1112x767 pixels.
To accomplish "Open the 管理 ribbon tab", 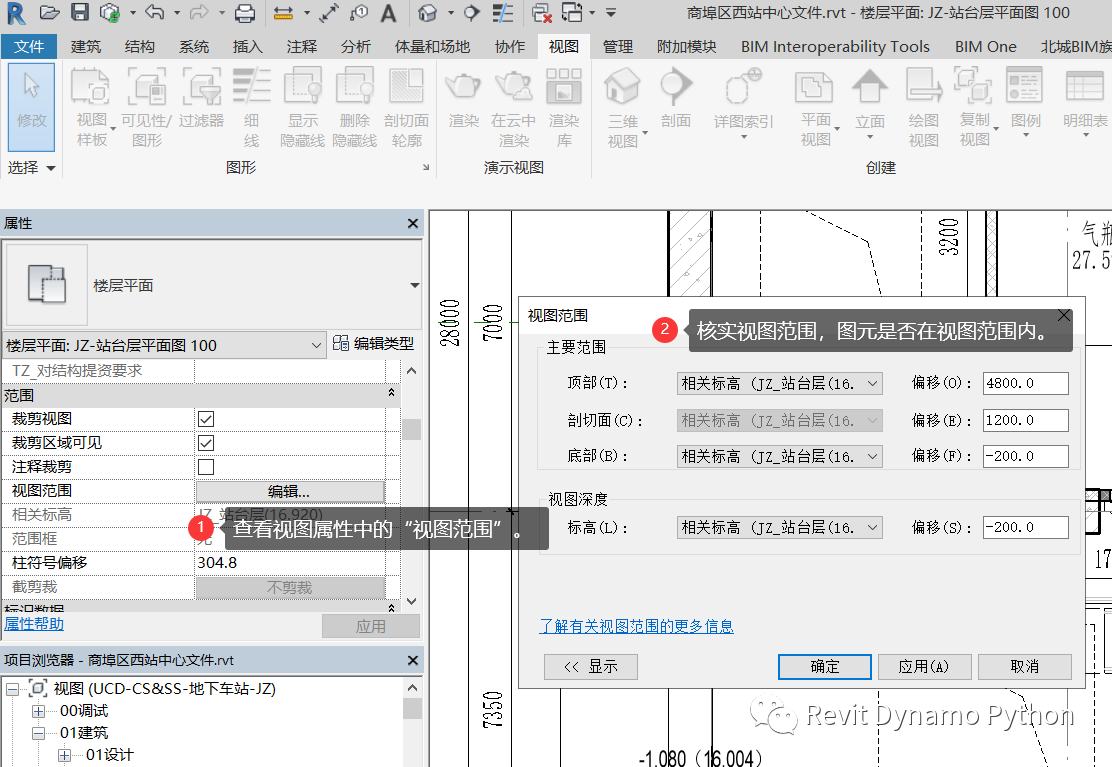I will [617, 47].
